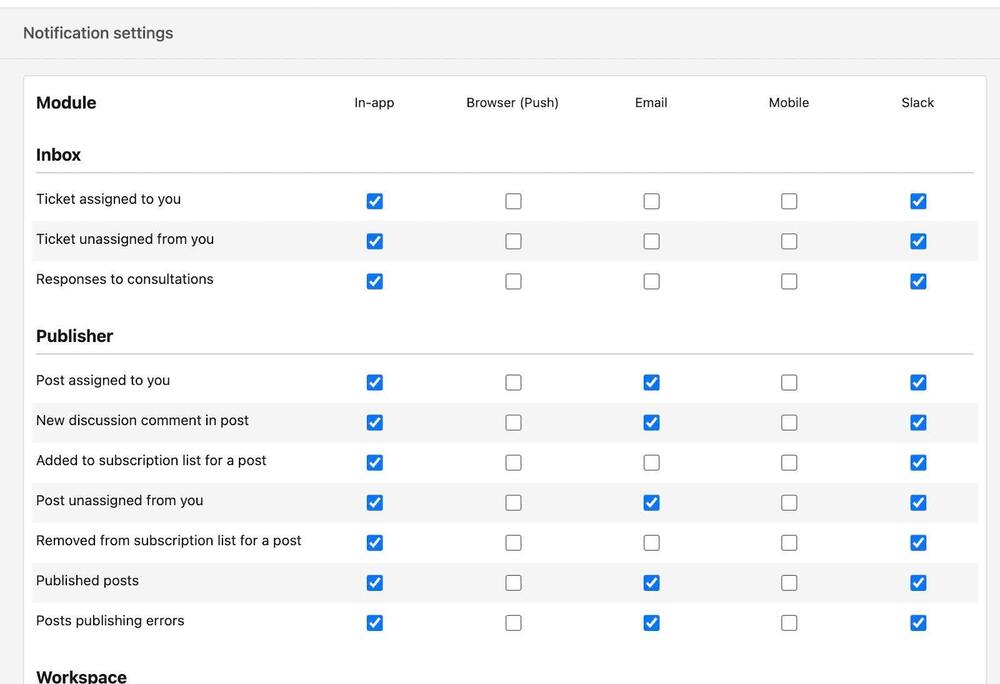The image size is (1000, 684).
Task: Enable Email for Removed from subscription list
Action: (651, 543)
